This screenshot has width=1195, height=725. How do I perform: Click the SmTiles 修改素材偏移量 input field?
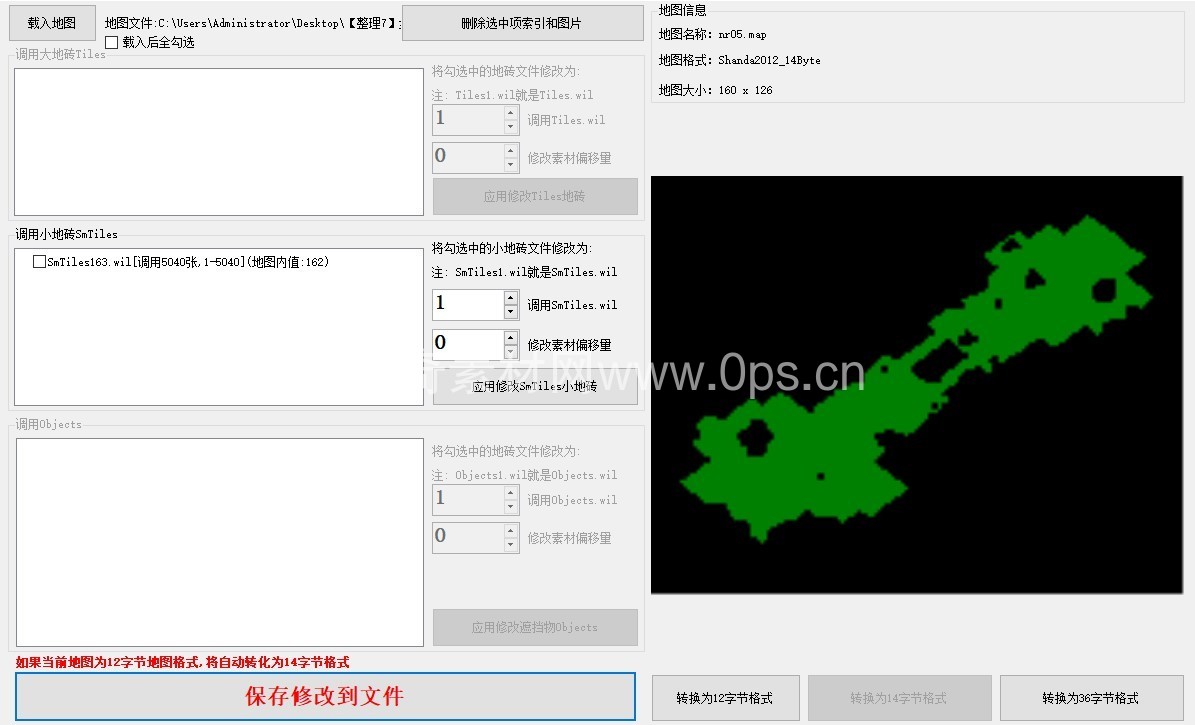point(467,344)
